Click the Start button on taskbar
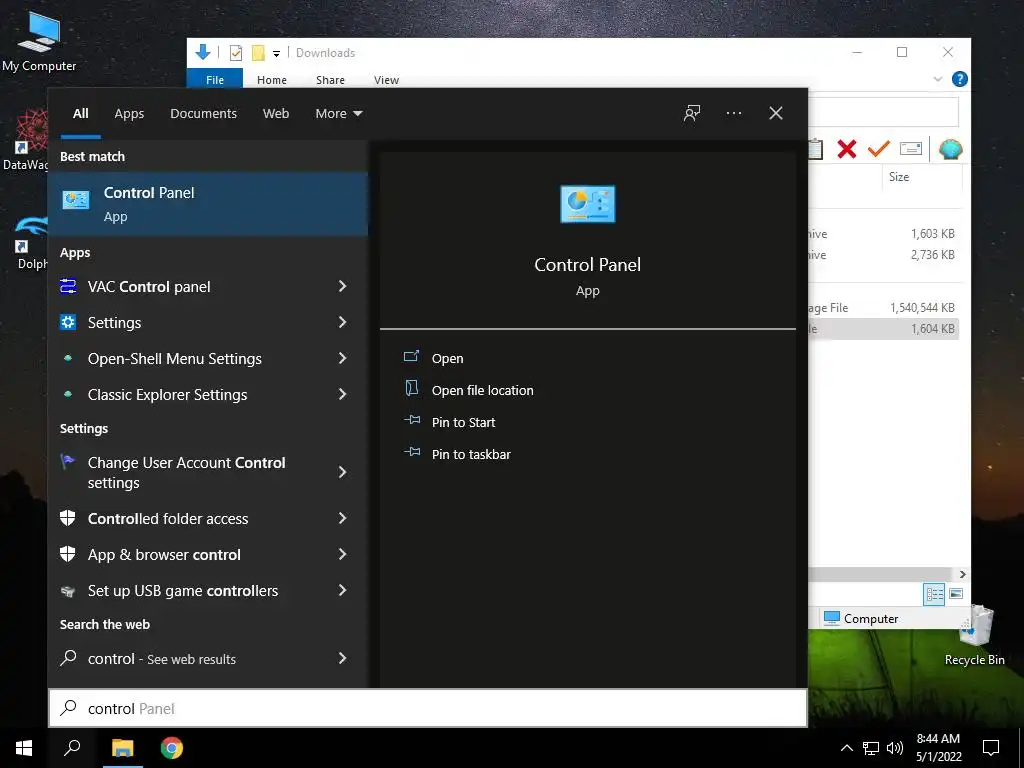Image resolution: width=1024 pixels, height=768 pixels. click(x=24, y=748)
